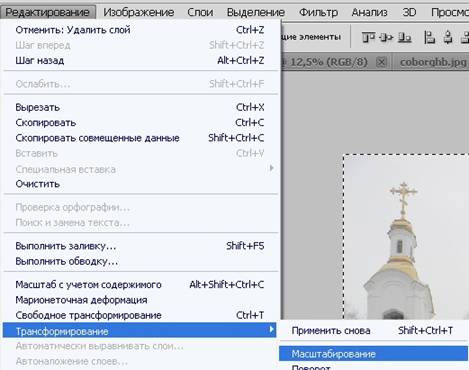
Task: Click the Align top edges icon
Action: [x=369, y=37]
